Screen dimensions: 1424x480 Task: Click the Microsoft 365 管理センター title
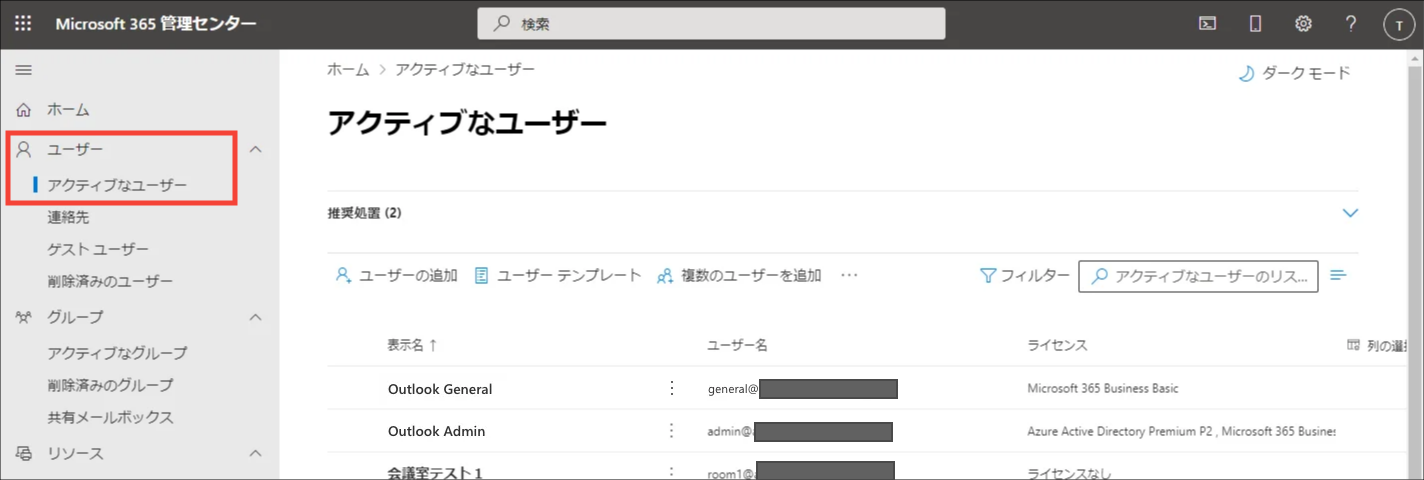156,24
